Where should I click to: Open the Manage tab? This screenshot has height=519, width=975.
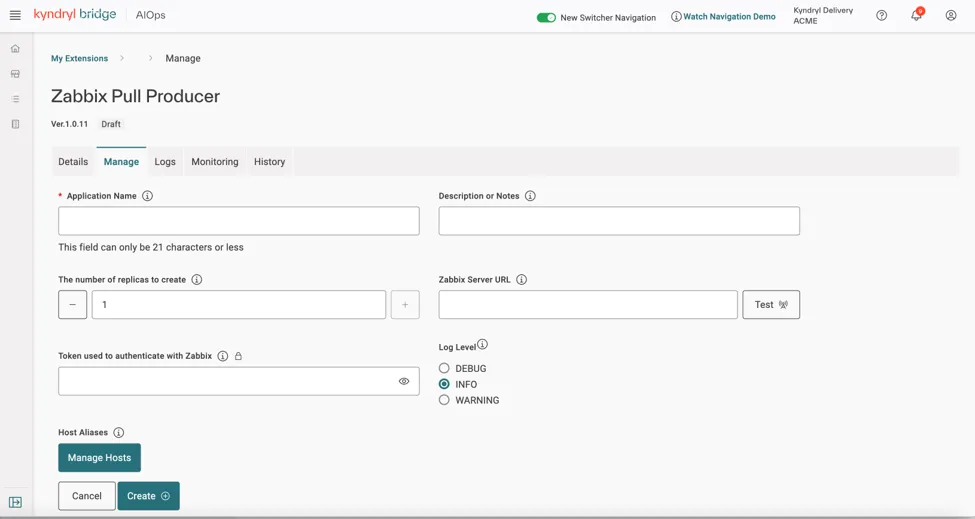(121, 162)
